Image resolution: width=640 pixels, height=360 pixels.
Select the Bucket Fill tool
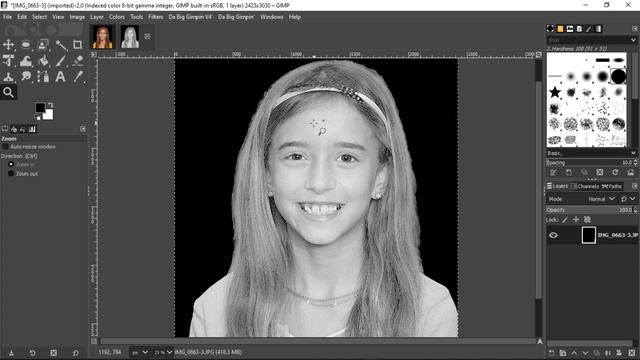[43, 60]
